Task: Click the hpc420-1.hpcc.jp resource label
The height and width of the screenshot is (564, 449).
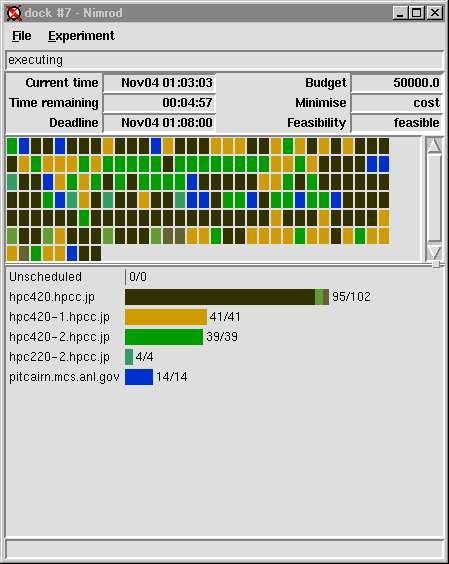Action: [59, 317]
